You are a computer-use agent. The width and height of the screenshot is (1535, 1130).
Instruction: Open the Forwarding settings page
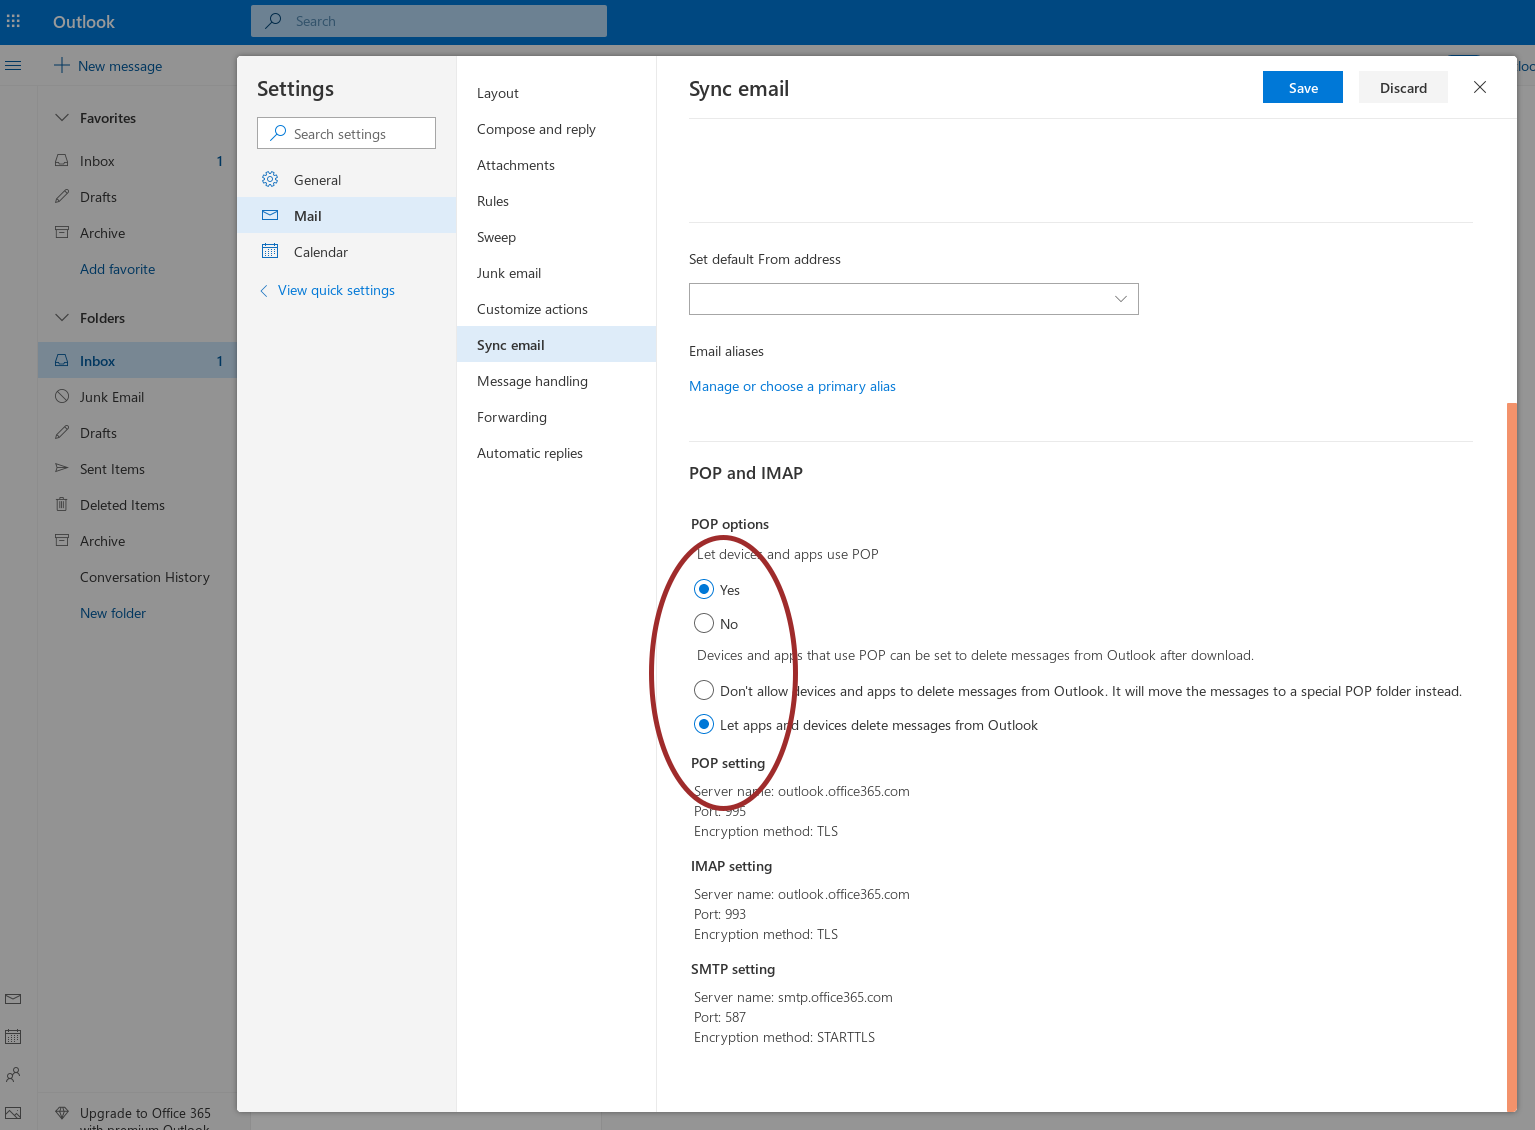556,417
